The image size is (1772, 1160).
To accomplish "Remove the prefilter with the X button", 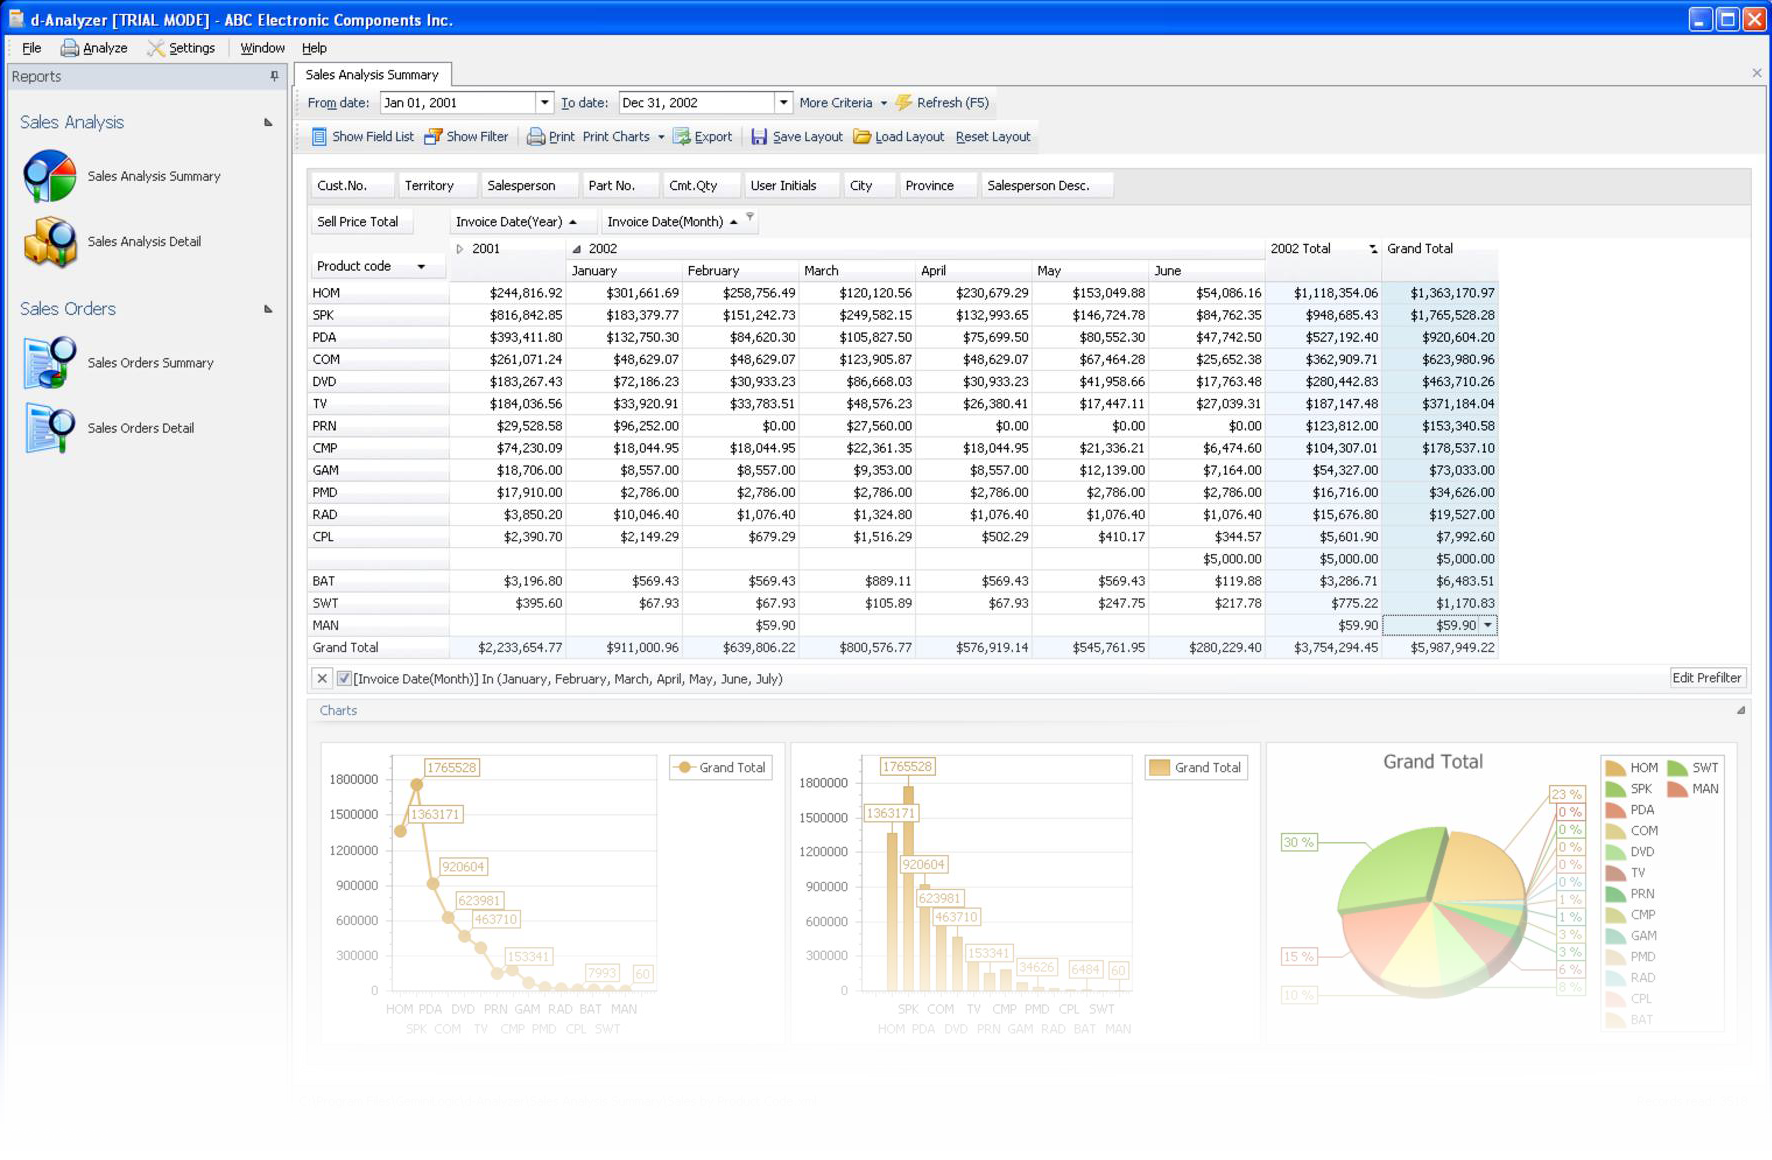I will (x=322, y=678).
